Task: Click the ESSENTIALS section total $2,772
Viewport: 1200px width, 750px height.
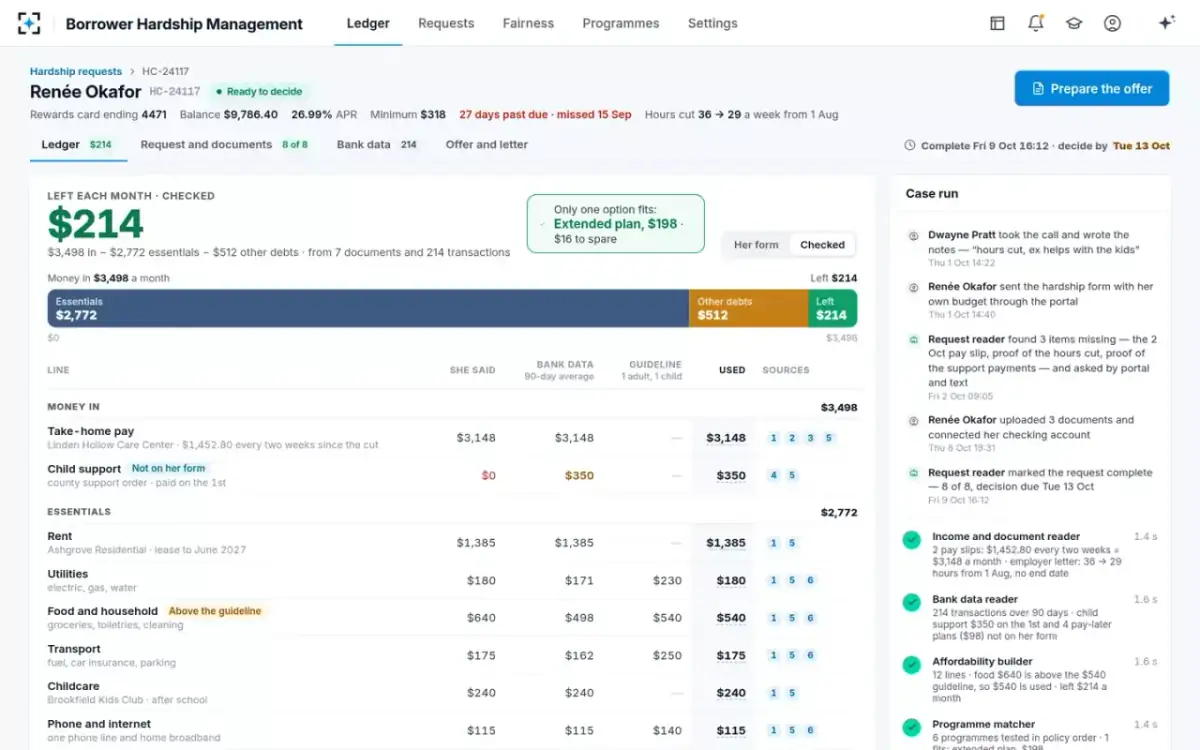Action: click(839, 513)
